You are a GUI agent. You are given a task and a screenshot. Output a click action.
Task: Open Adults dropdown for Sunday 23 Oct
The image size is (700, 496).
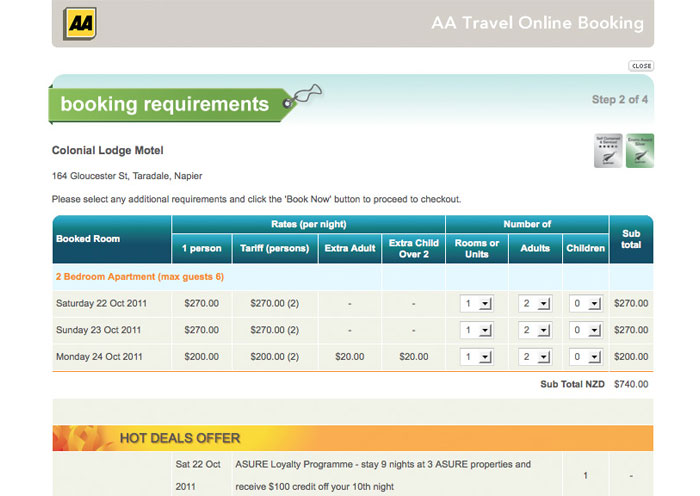click(x=535, y=330)
